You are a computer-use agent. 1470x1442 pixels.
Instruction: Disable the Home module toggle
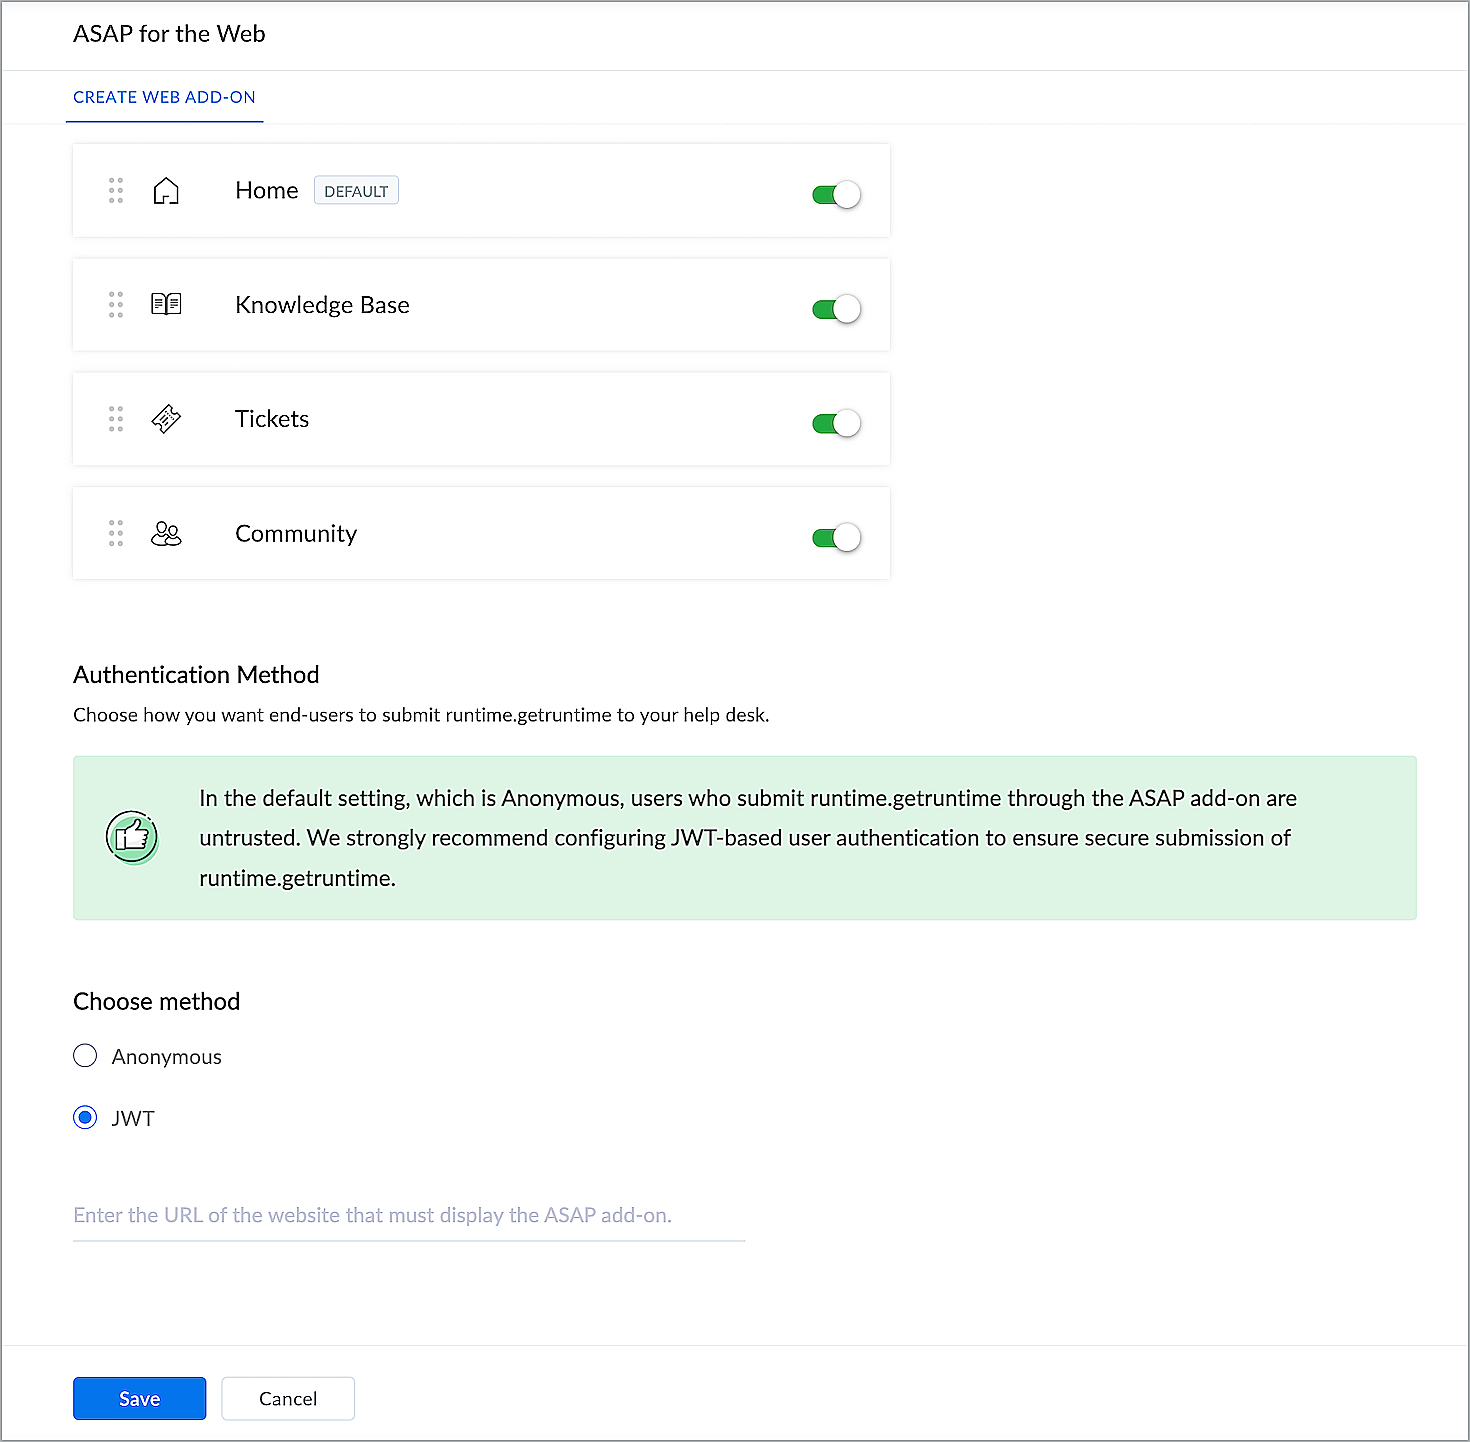pos(836,194)
